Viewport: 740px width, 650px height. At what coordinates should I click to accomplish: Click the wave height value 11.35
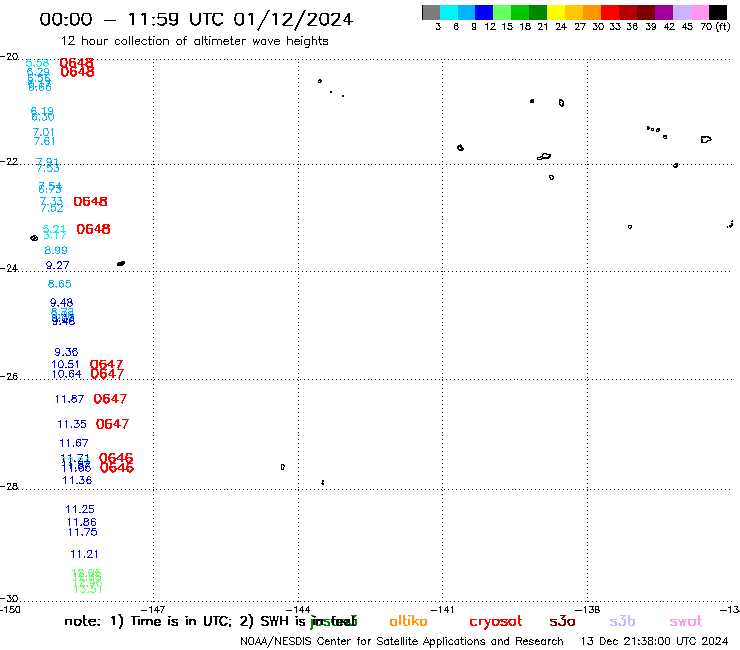point(72,424)
